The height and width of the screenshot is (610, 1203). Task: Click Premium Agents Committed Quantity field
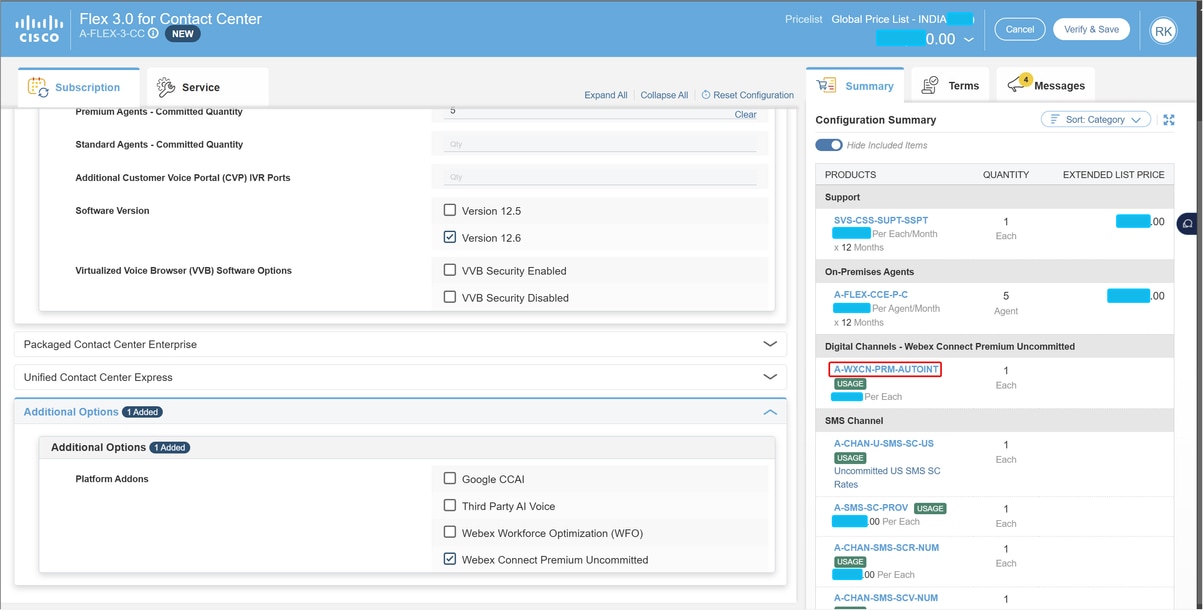[x=588, y=112]
